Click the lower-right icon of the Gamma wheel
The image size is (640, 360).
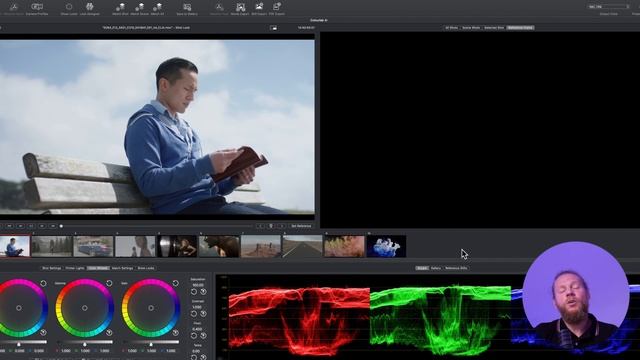coord(109,333)
